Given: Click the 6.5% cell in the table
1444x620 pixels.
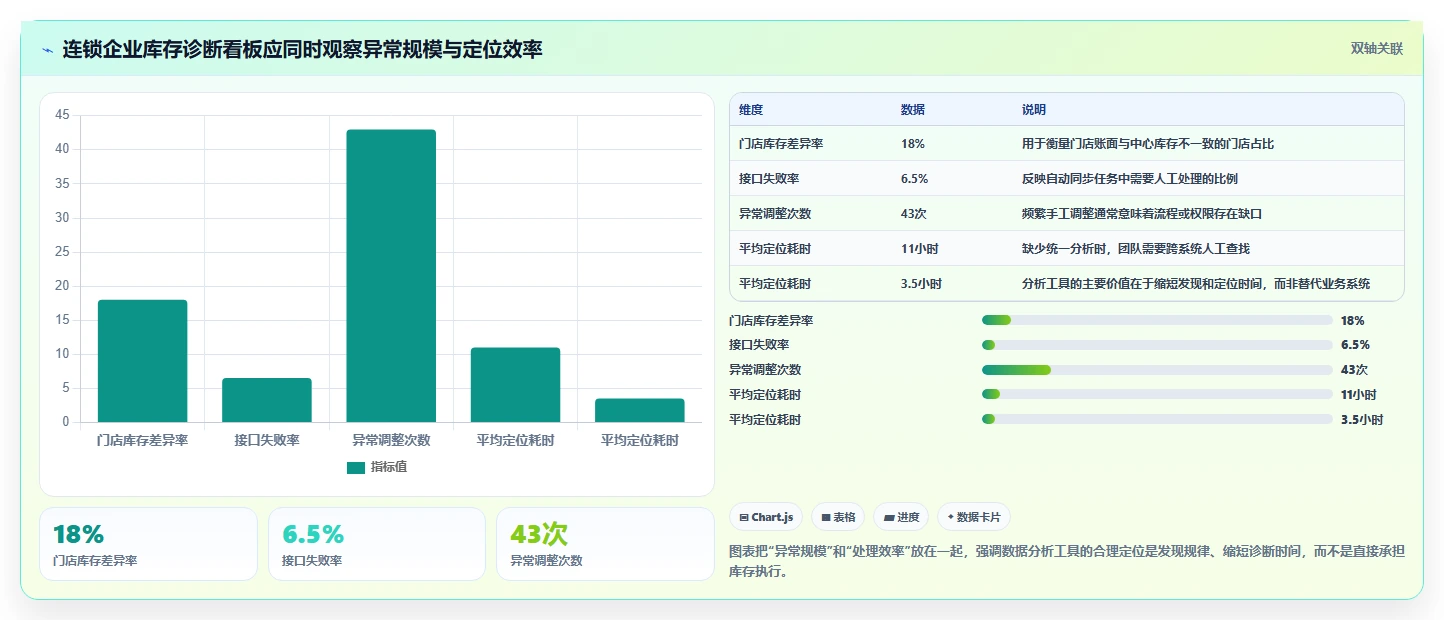Looking at the screenshot, I should point(915,179).
